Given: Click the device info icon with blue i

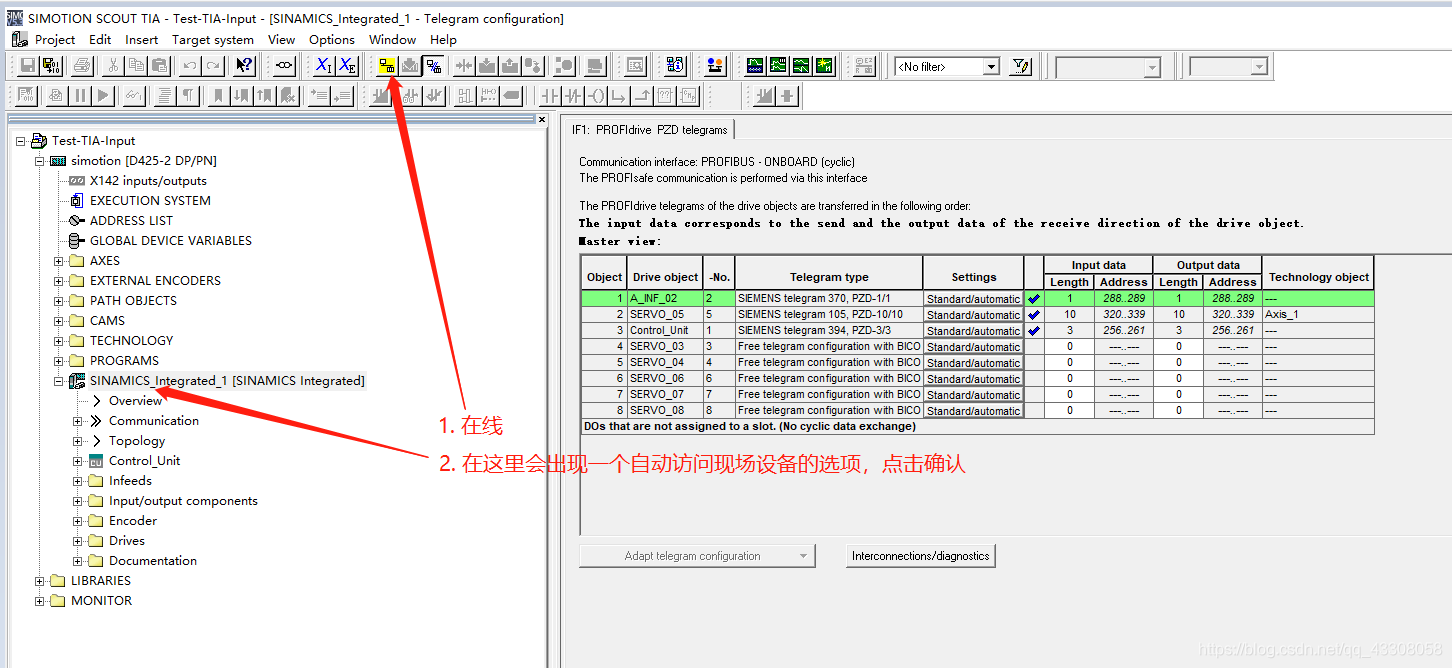Looking at the screenshot, I should [675, 66].
